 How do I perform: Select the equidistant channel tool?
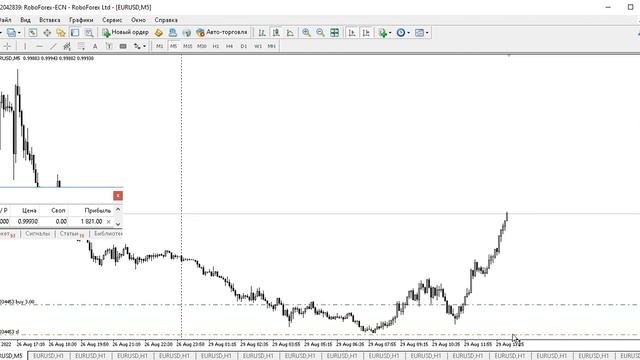pos(67,46)
